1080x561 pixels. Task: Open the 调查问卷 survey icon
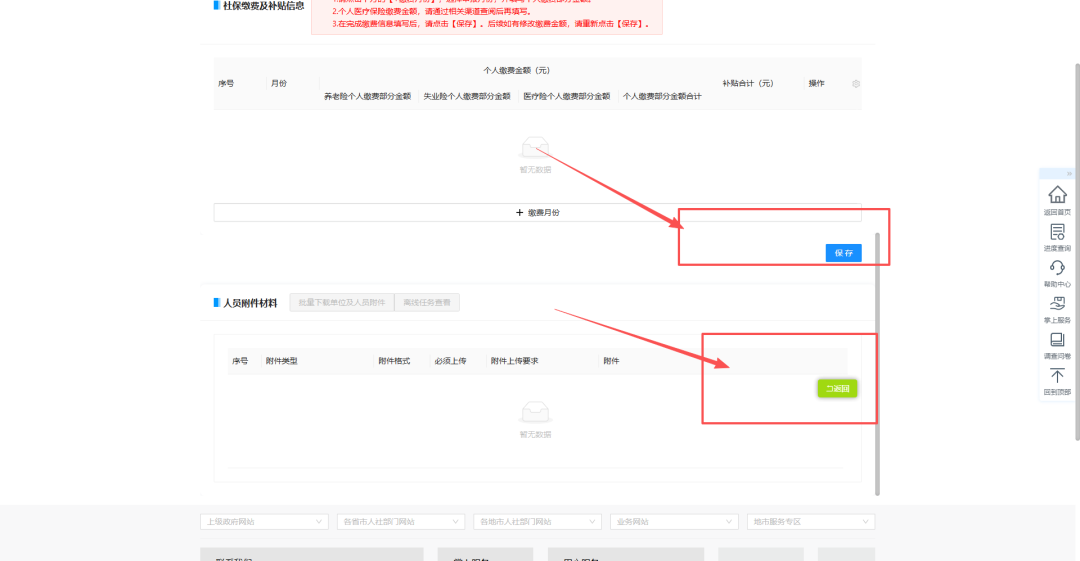click(1057, 340)
